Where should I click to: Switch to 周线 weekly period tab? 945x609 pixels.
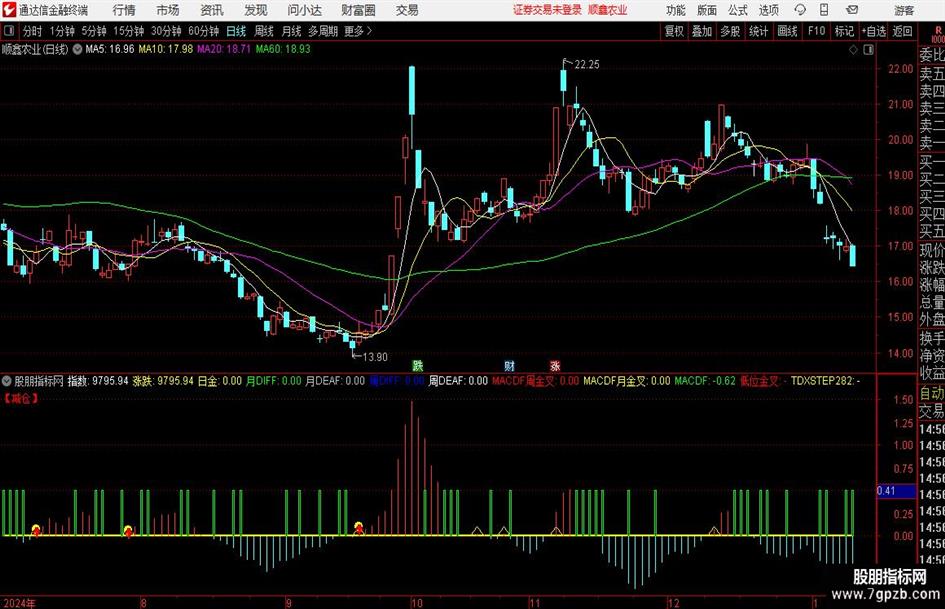point(264,31)
